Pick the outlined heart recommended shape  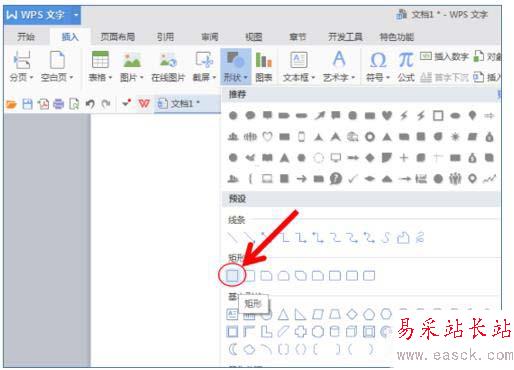tap(267, 136)
